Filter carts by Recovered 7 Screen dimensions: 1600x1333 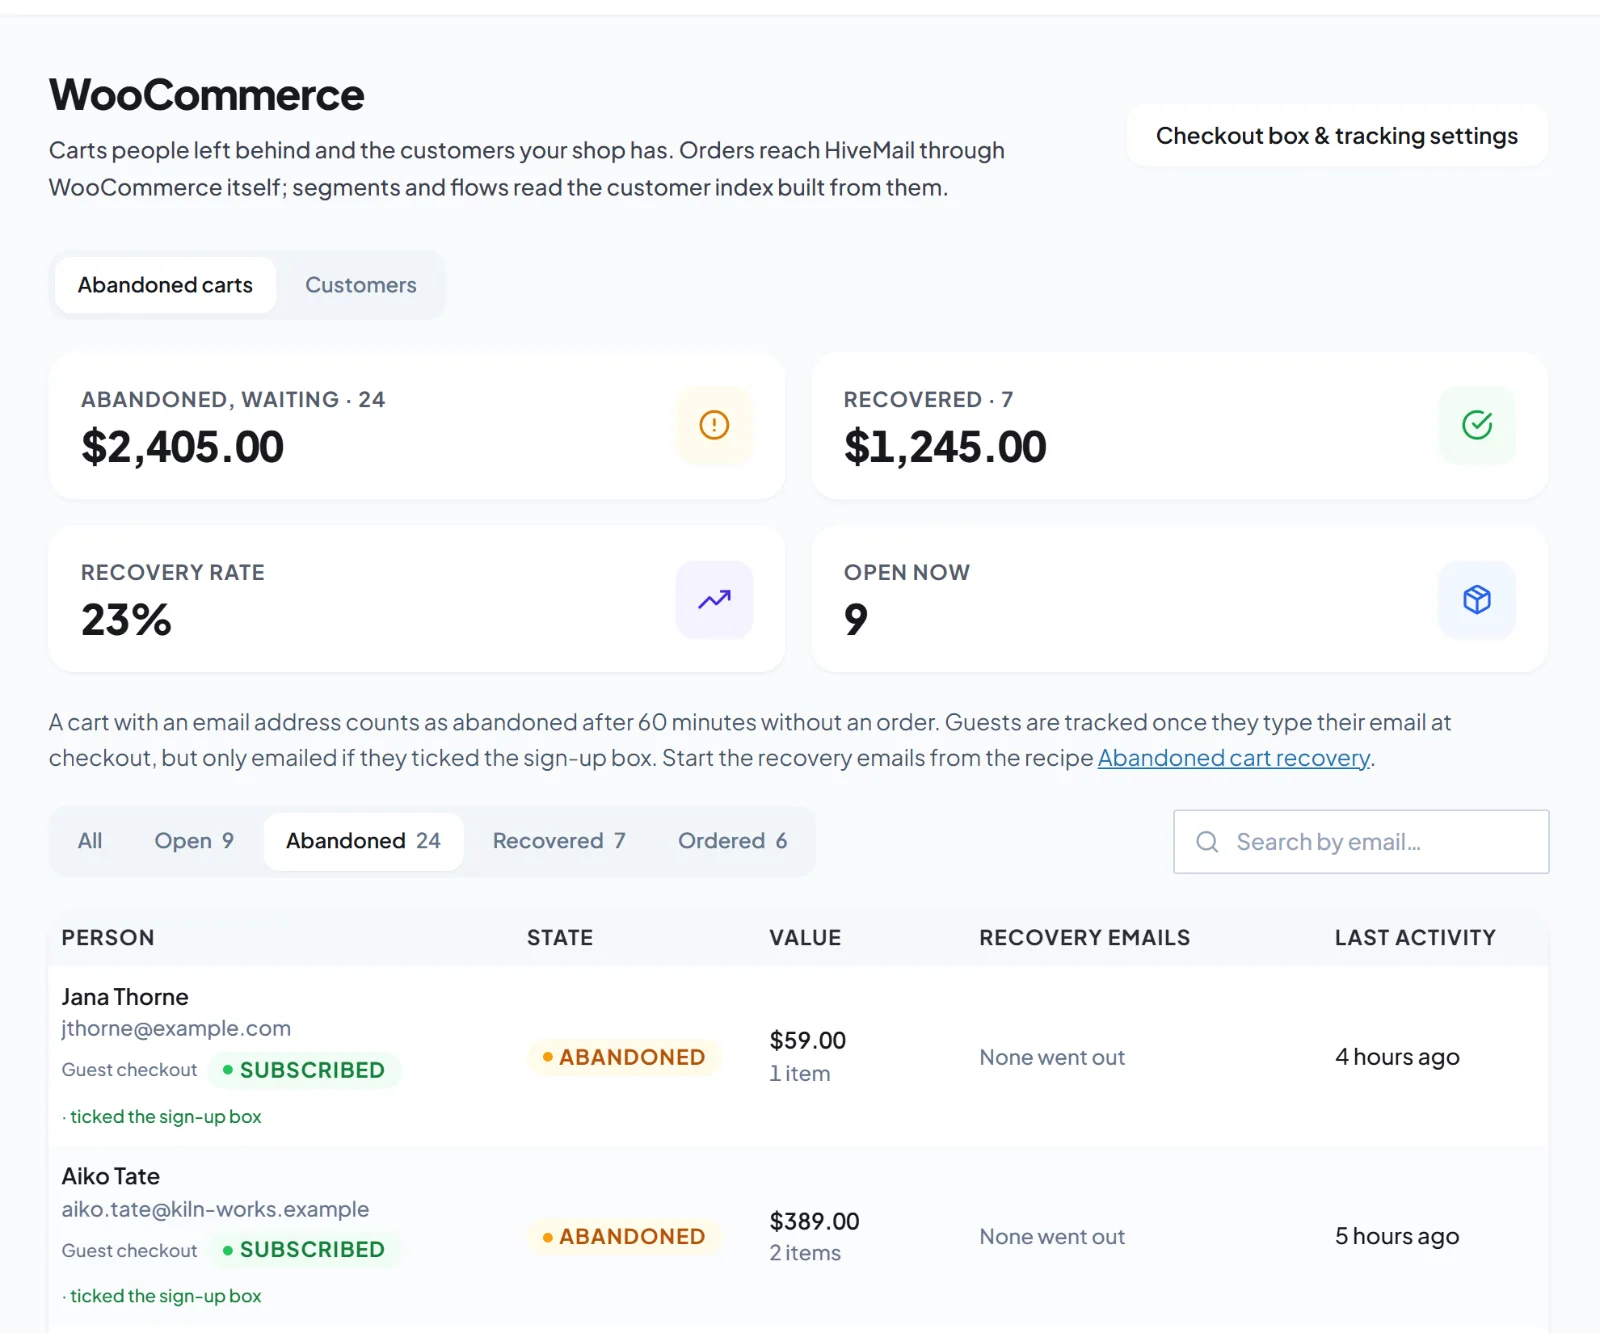[x=559, y=841]
